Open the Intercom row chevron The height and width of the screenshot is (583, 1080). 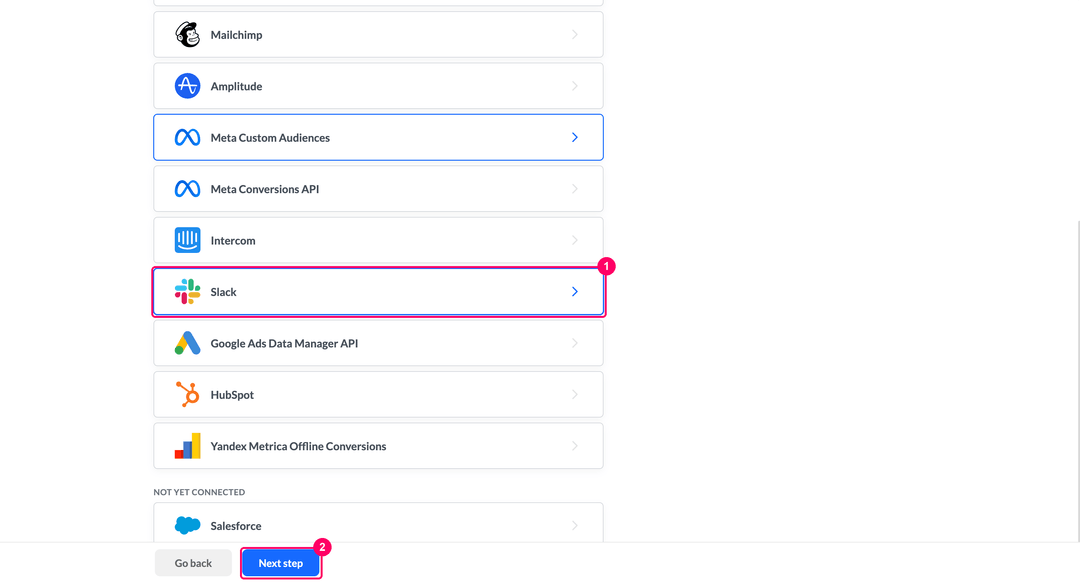click(x=574, y=240)
